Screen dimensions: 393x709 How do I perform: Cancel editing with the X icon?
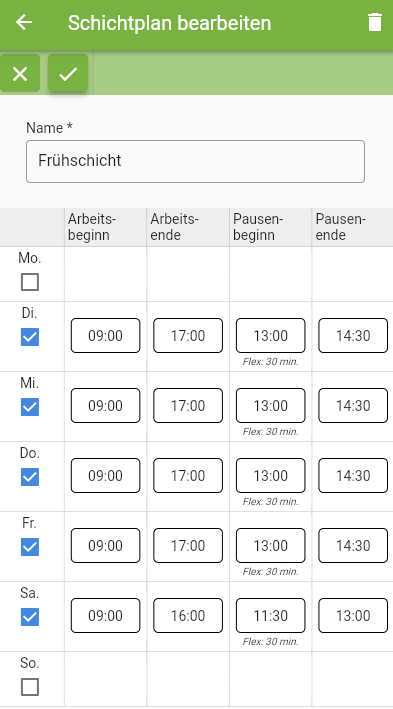point(20,73)
